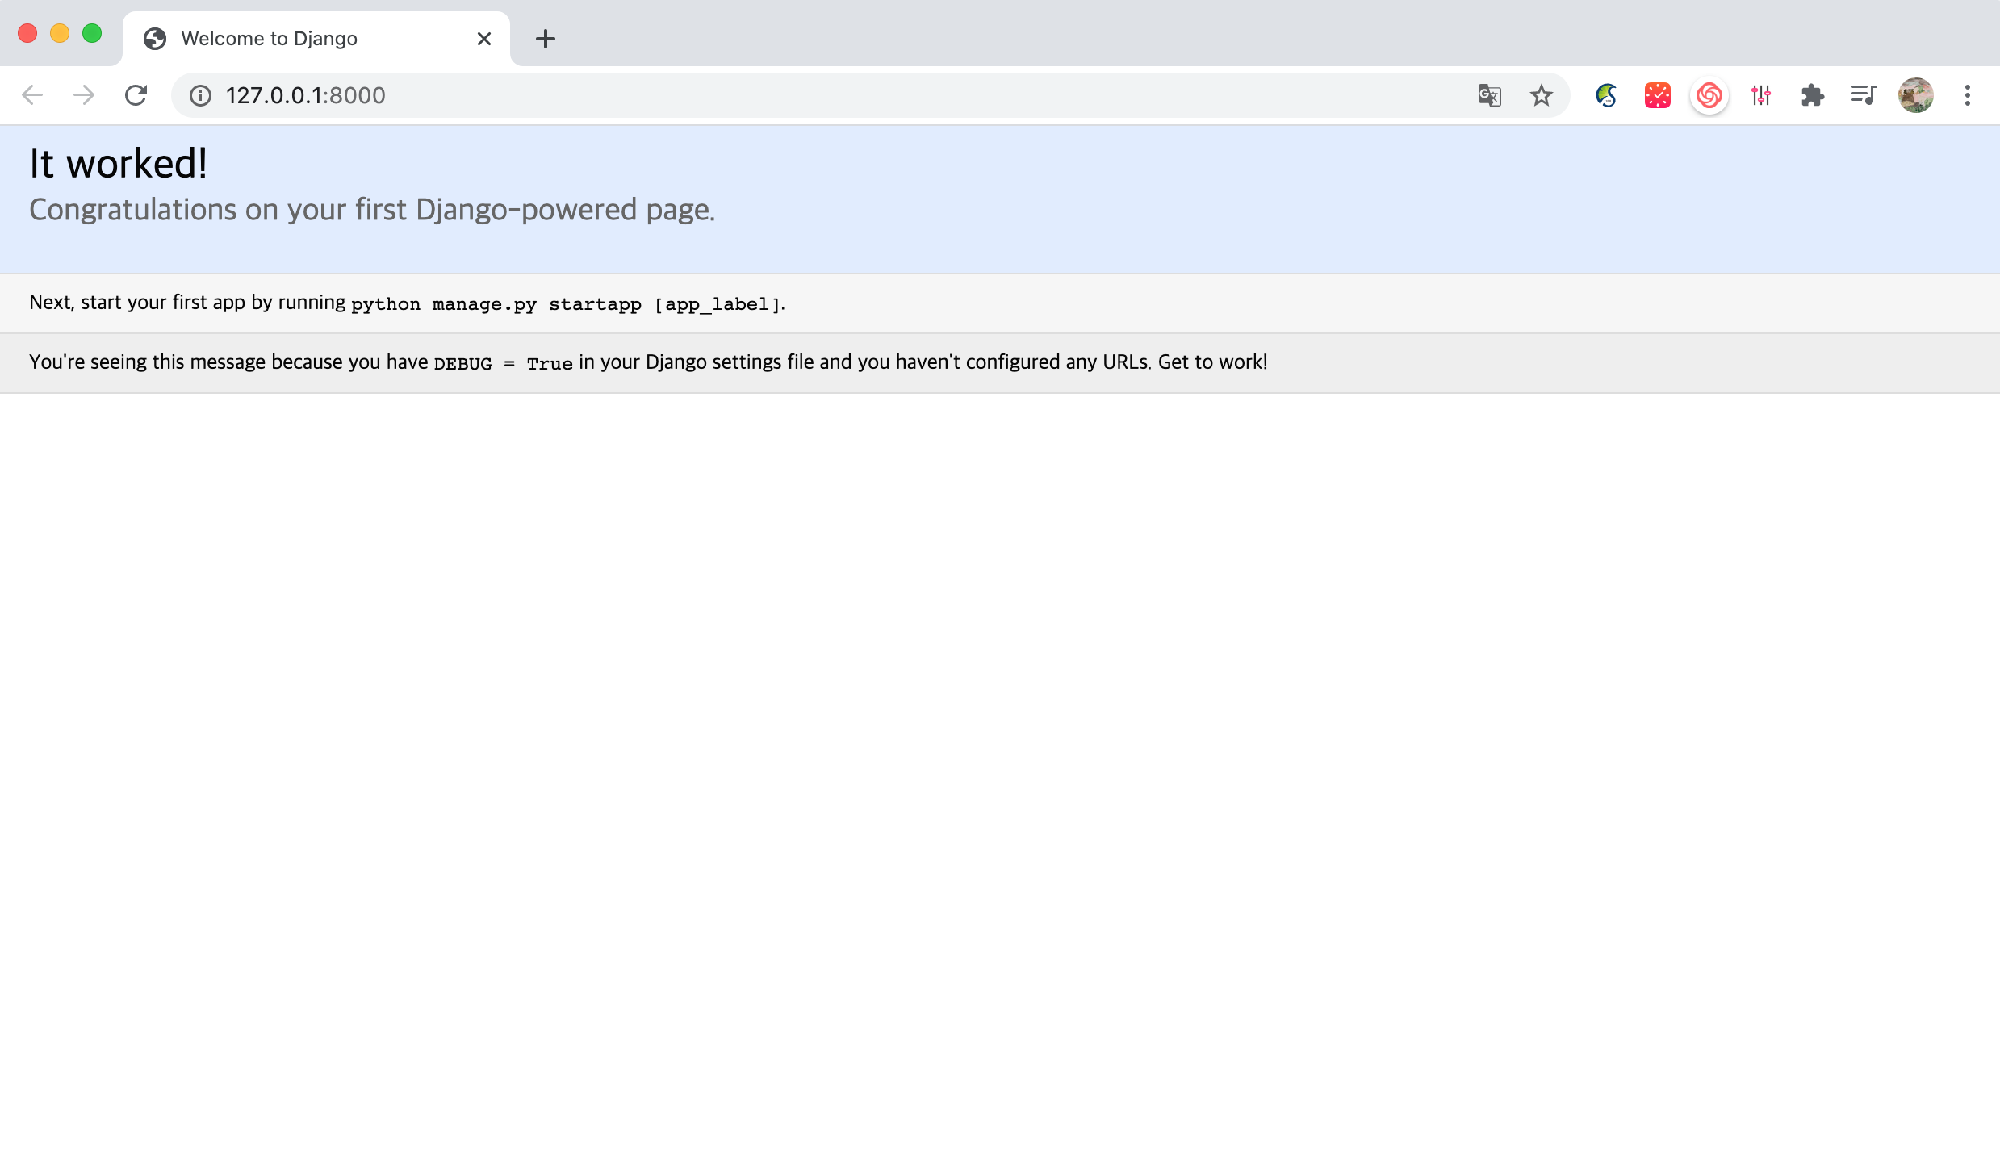Click the forward navigation arrow
The height and width of the screenshot is (1162, 2000).
84,95
